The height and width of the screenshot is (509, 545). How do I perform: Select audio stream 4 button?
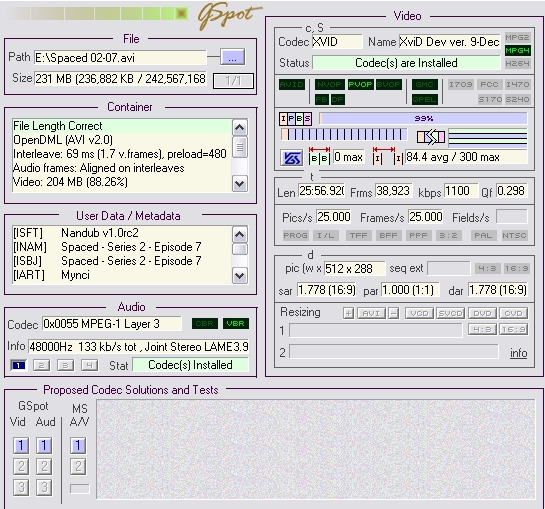[89, 365]
